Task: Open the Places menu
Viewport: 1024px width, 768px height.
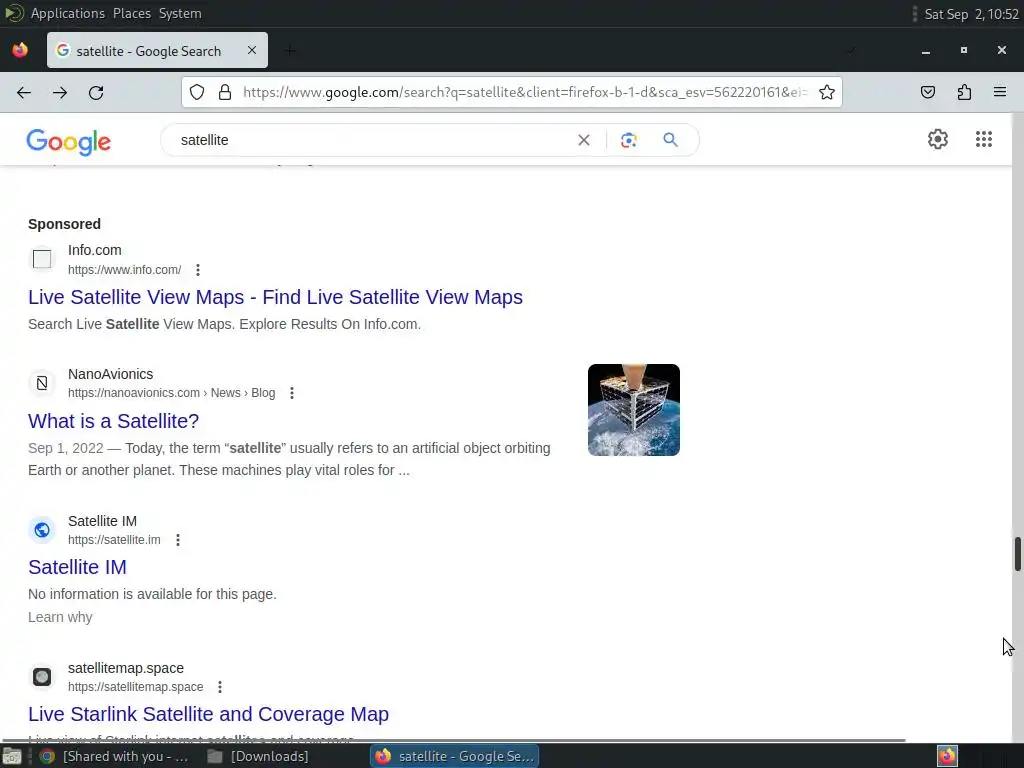Action: coord(132,13)
